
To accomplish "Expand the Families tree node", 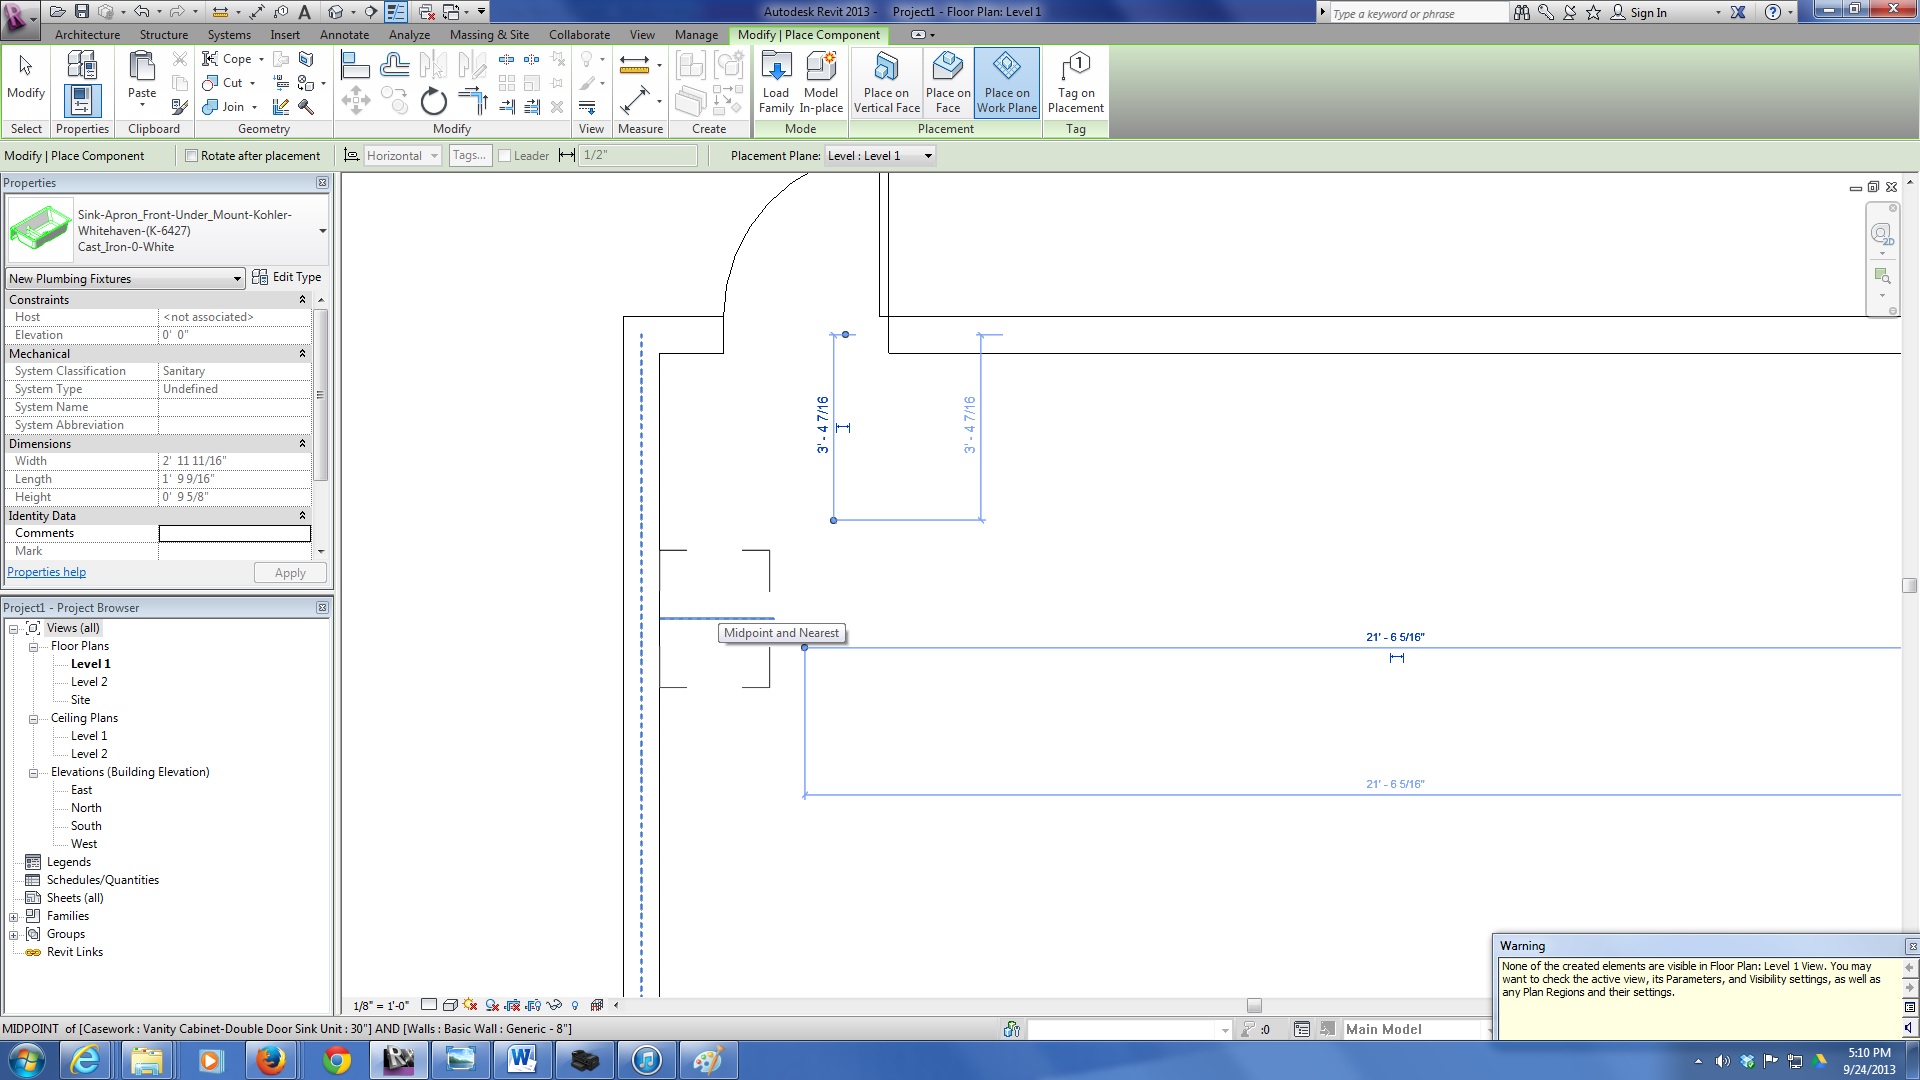I will (14, 917).
